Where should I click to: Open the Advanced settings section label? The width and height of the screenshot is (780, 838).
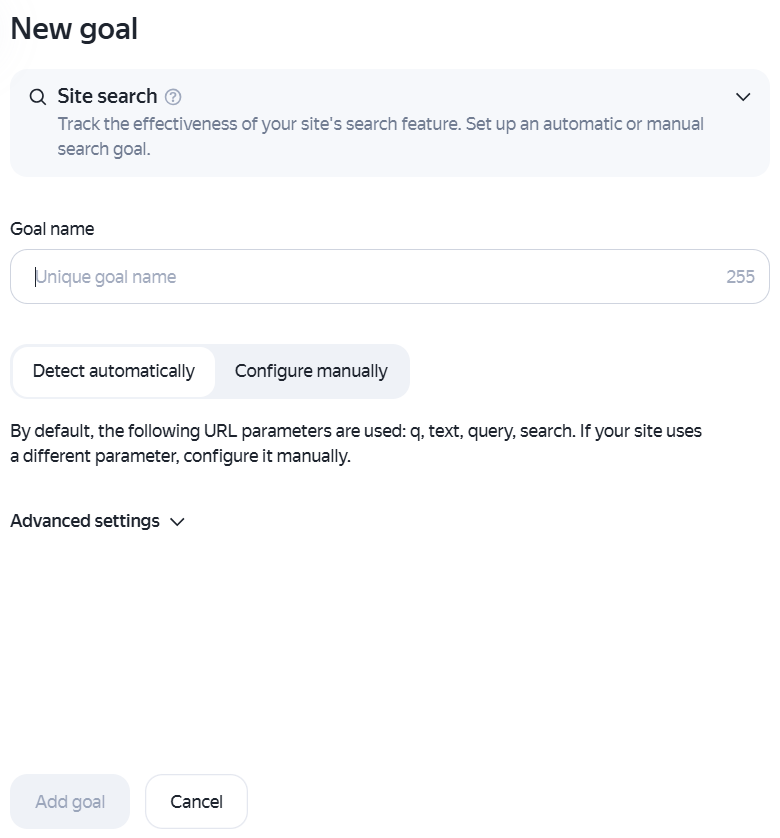(85, 521)
